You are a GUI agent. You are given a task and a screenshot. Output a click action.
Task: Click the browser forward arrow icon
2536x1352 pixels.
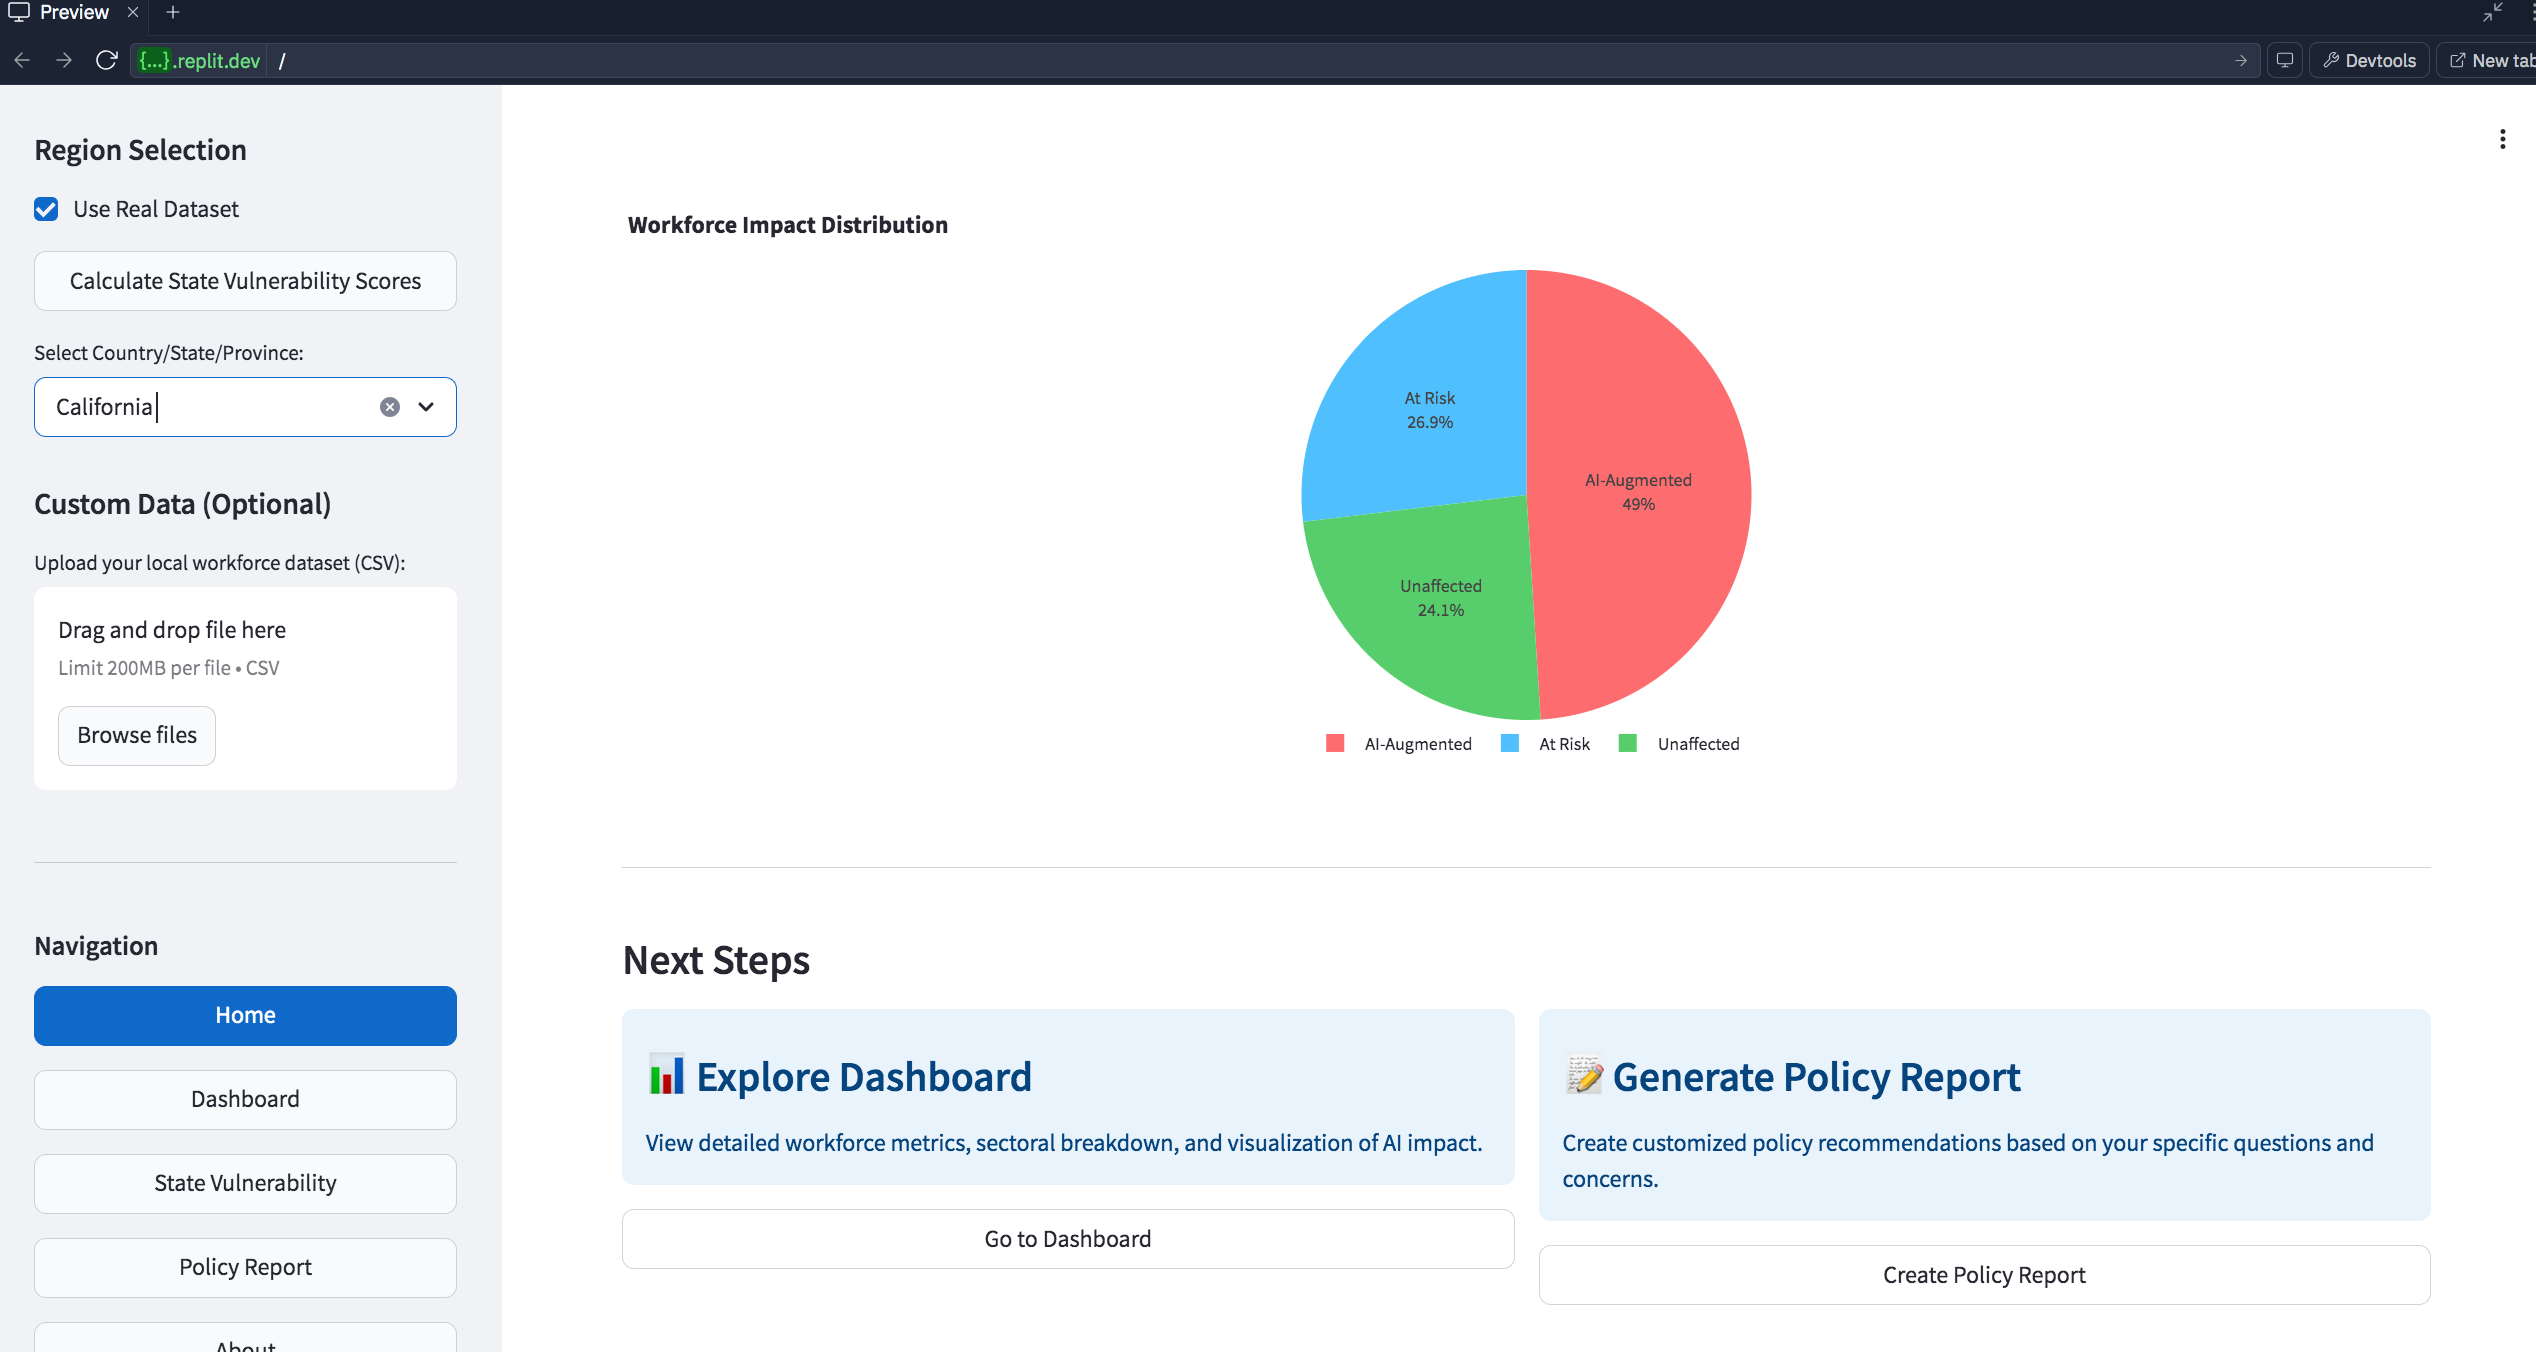click(x=64, y=61)
